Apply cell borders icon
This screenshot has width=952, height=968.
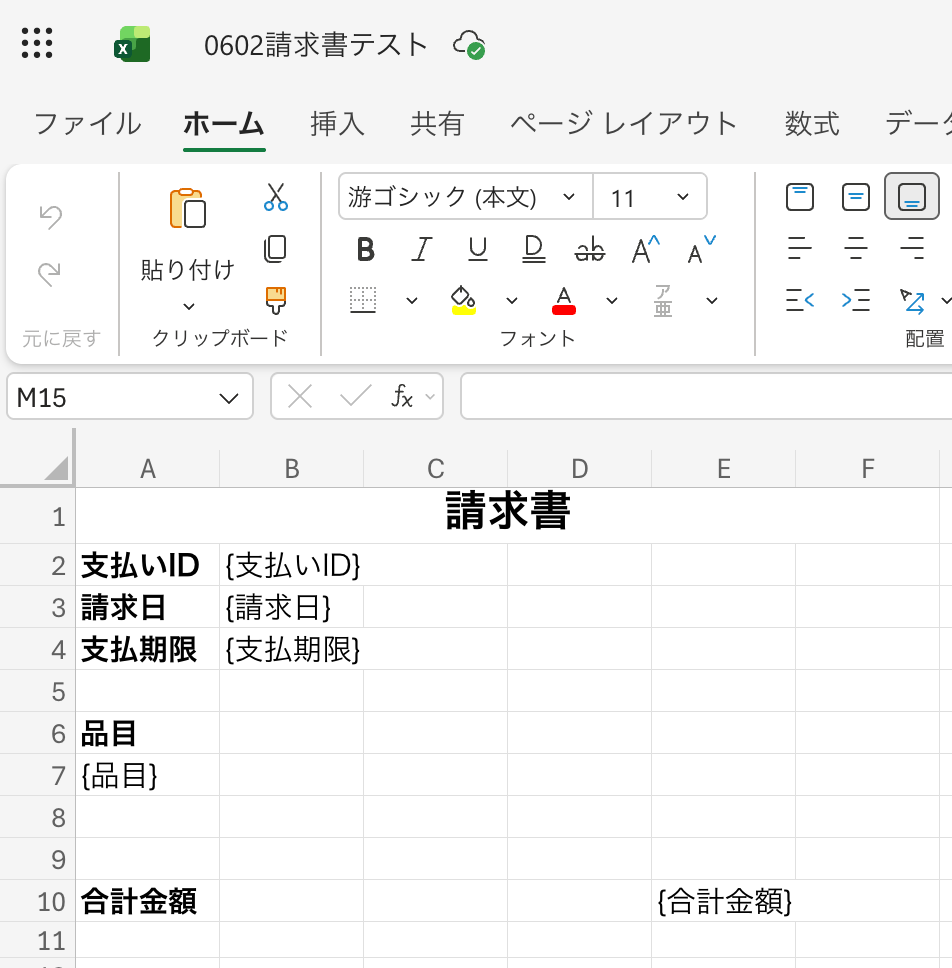(x=363, y=301)
